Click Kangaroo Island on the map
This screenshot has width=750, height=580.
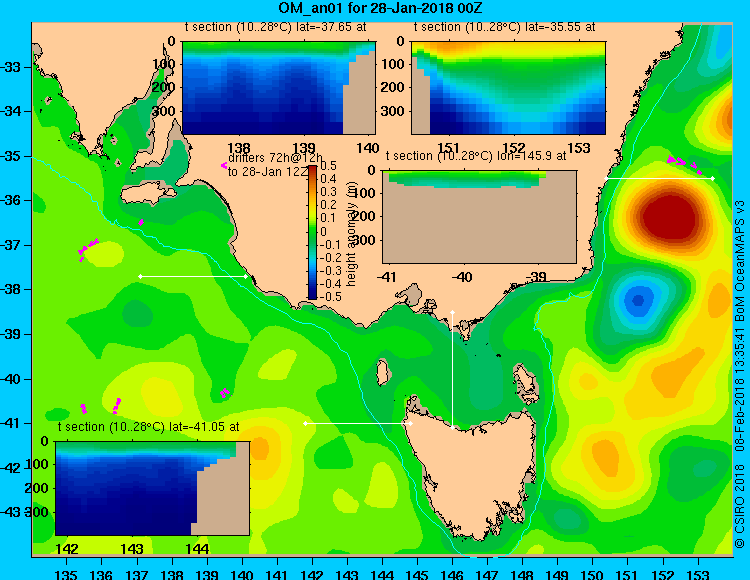148,194
